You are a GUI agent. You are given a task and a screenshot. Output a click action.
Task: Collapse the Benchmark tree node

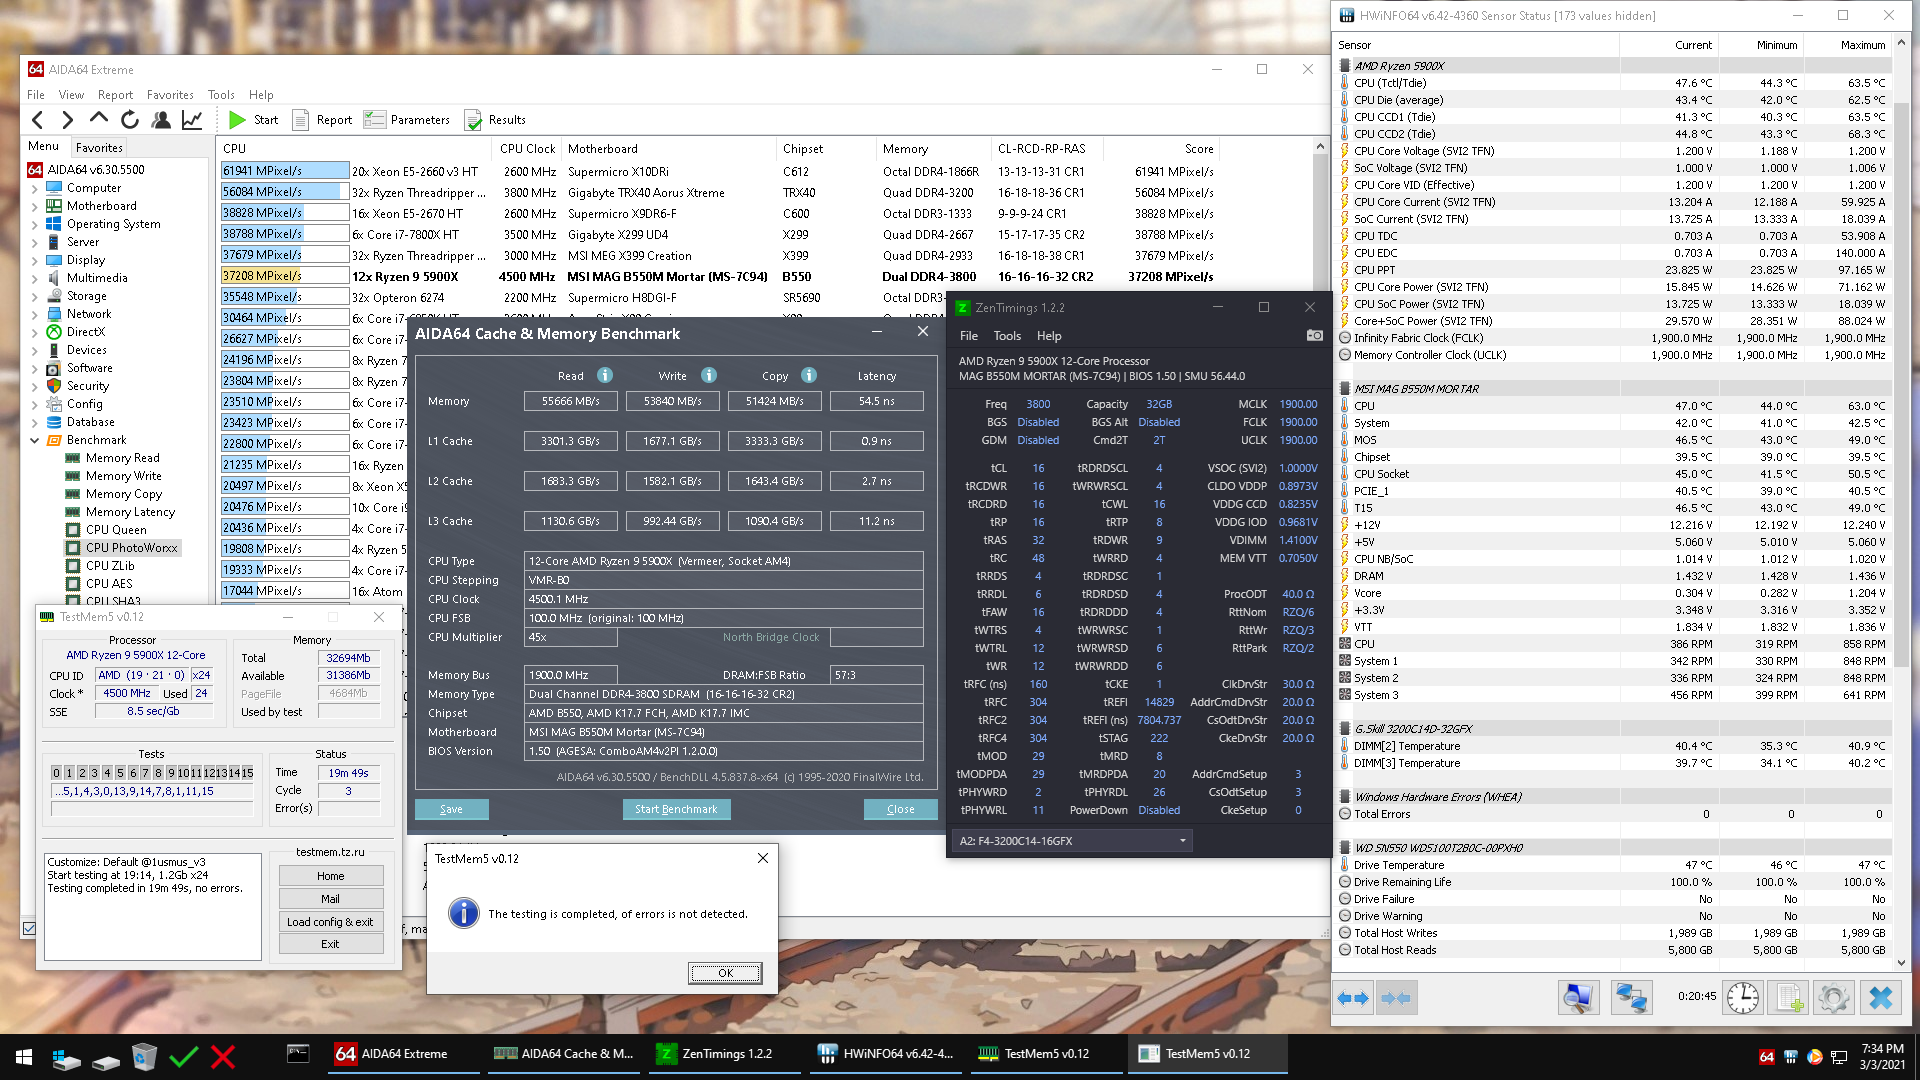[x=35, y=440]
